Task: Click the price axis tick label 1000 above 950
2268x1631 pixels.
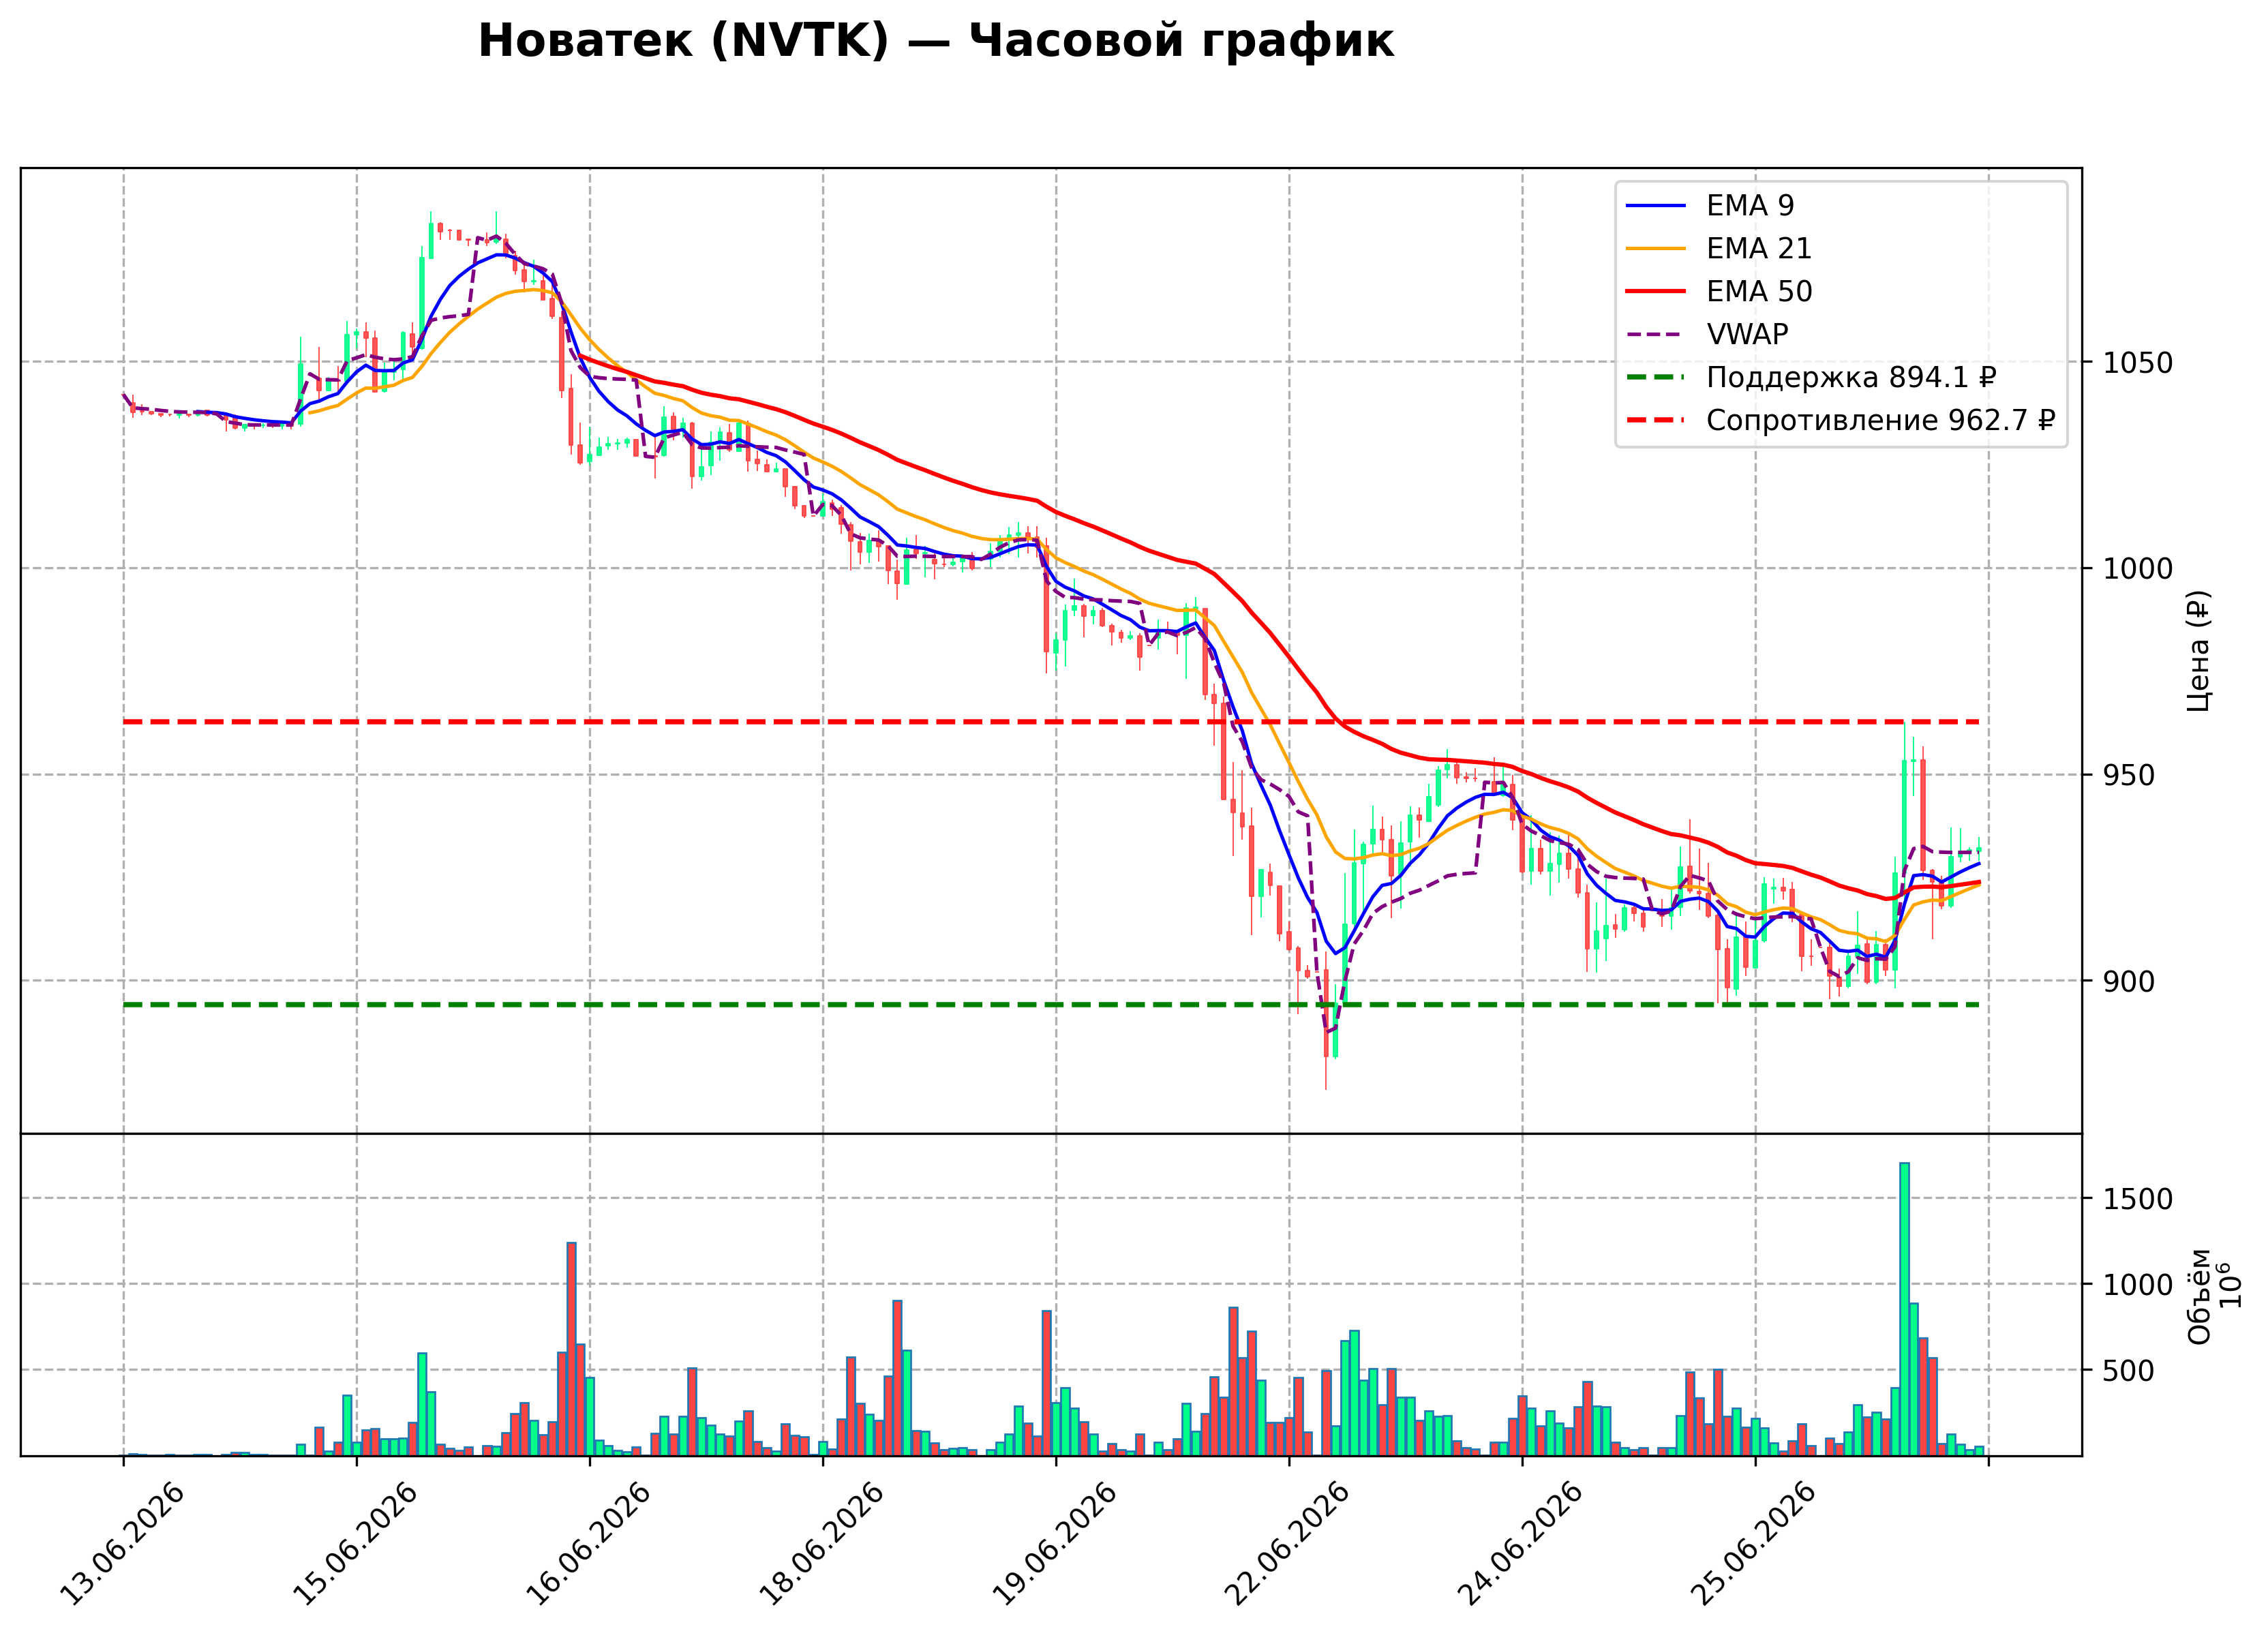Action: click(x=2138, y=568)
